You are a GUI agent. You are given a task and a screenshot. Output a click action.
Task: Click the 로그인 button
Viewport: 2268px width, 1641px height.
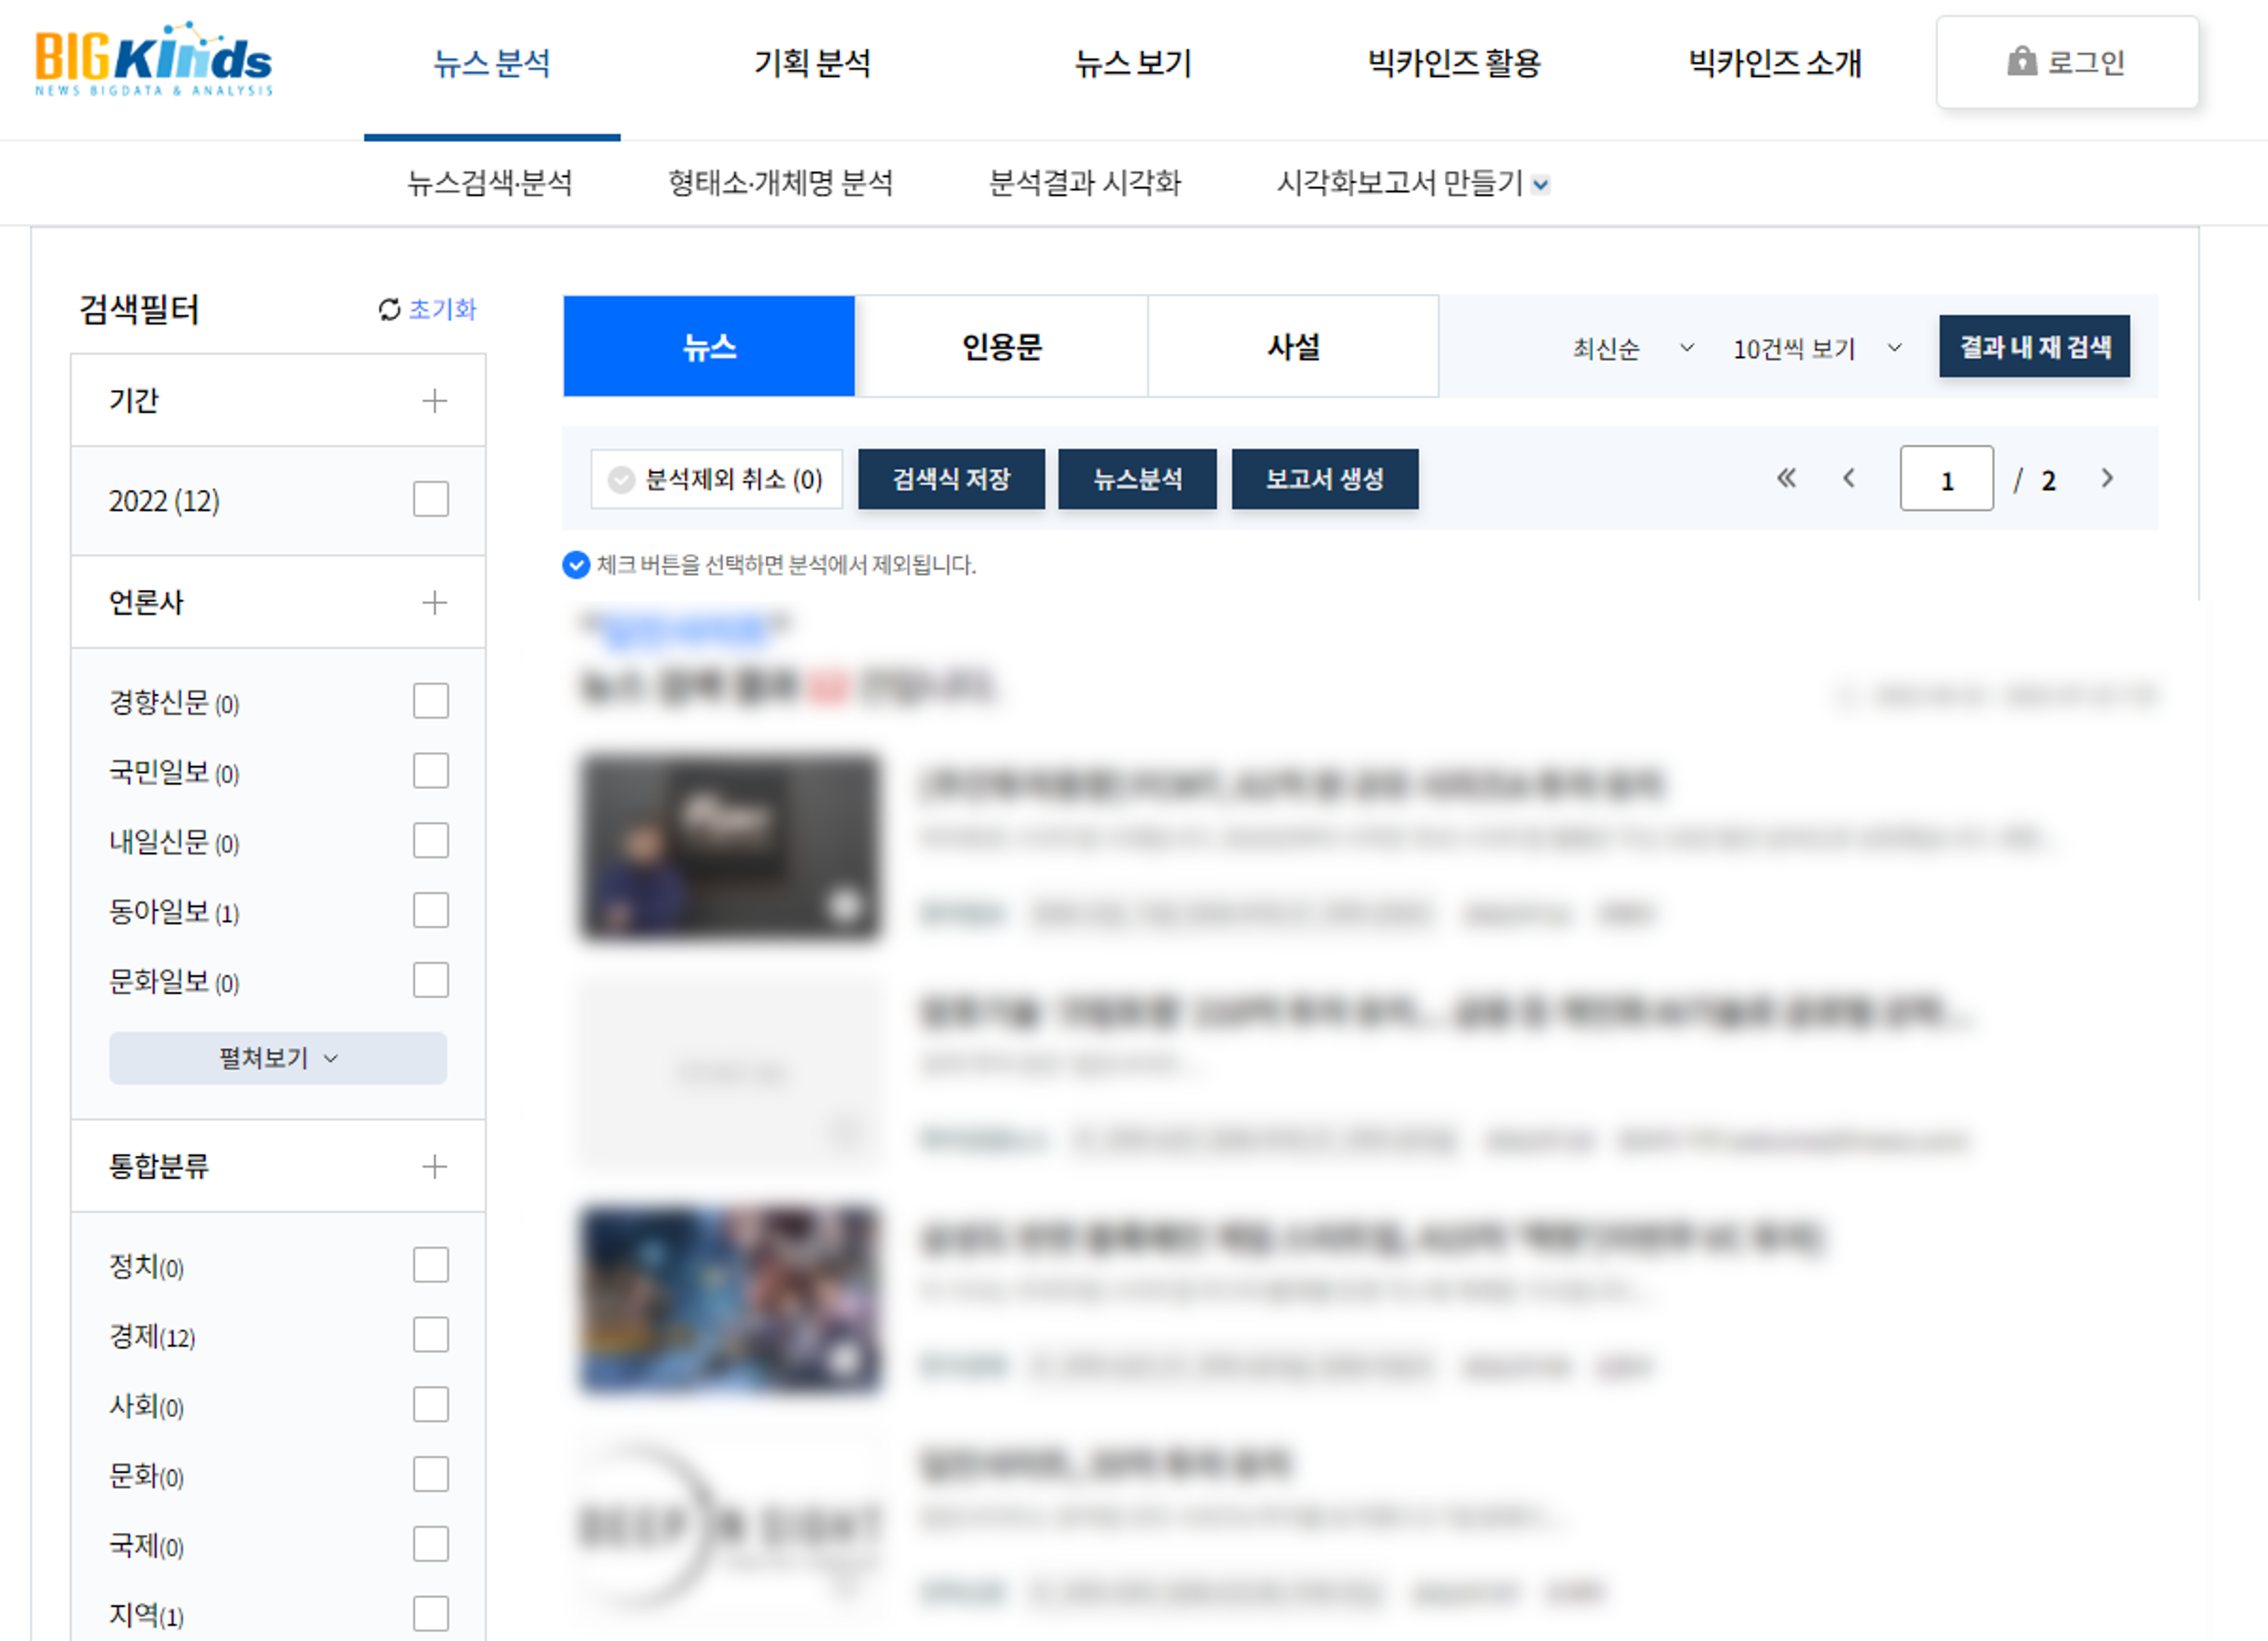point(2067,62)
